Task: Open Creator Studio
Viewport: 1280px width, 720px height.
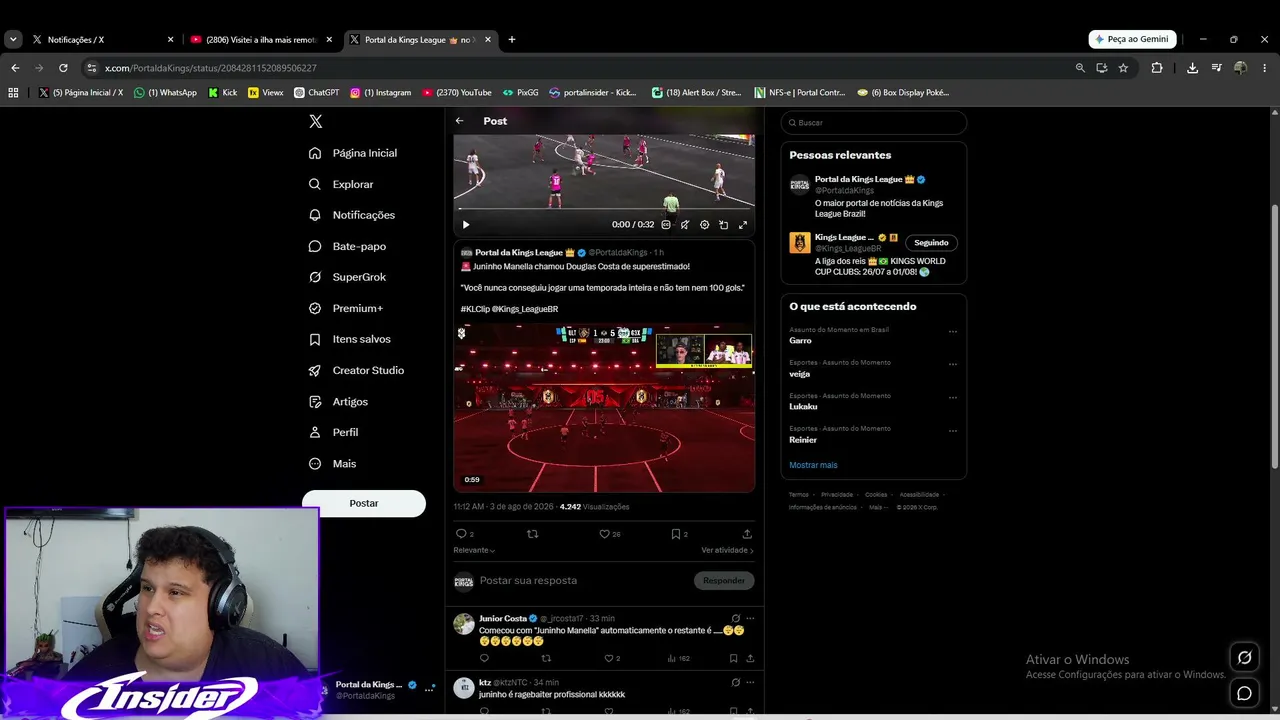Action: (357, 370)
